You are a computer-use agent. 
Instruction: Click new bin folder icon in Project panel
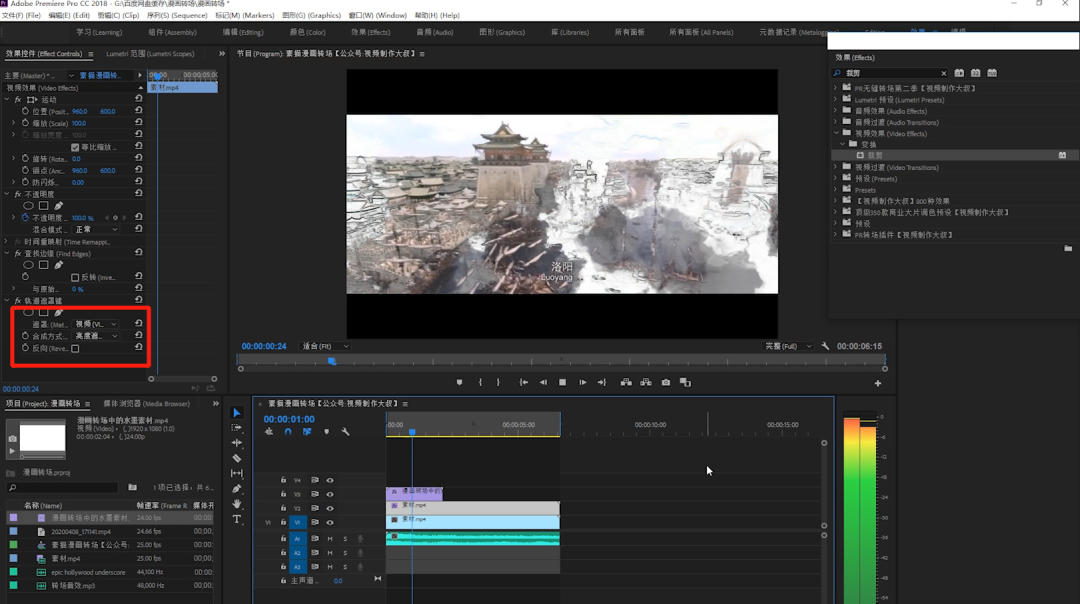click(x=132, y=488)
